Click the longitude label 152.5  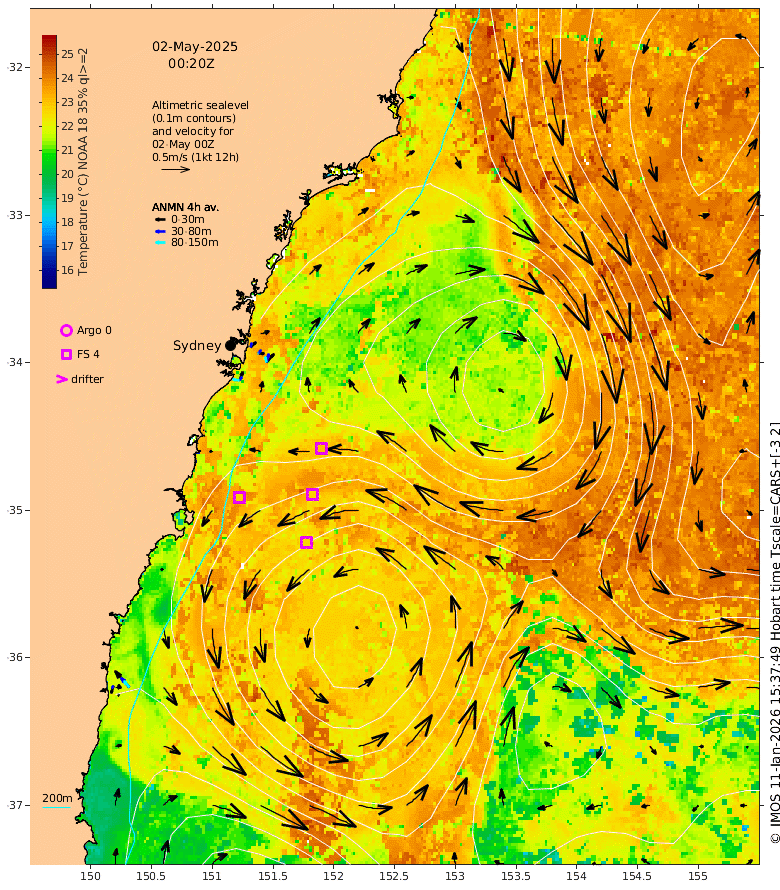pyautogui.click(x=394, y=876)
